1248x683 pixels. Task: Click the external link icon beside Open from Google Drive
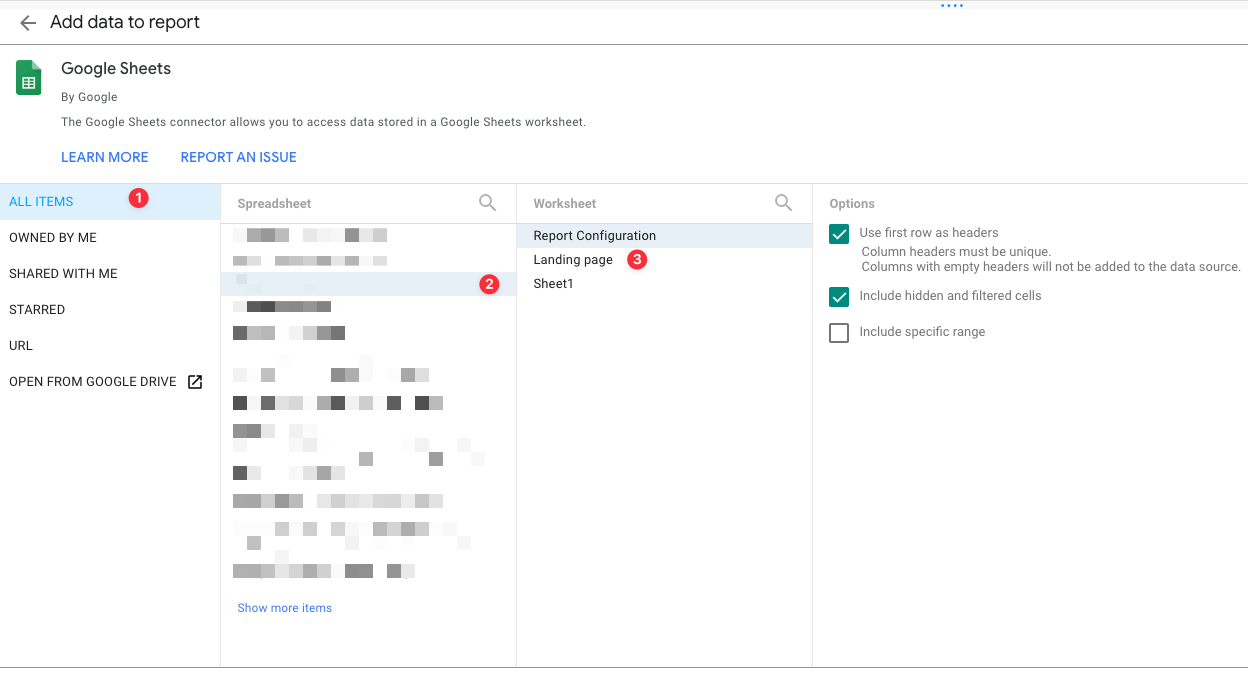(x=196, y=382)
